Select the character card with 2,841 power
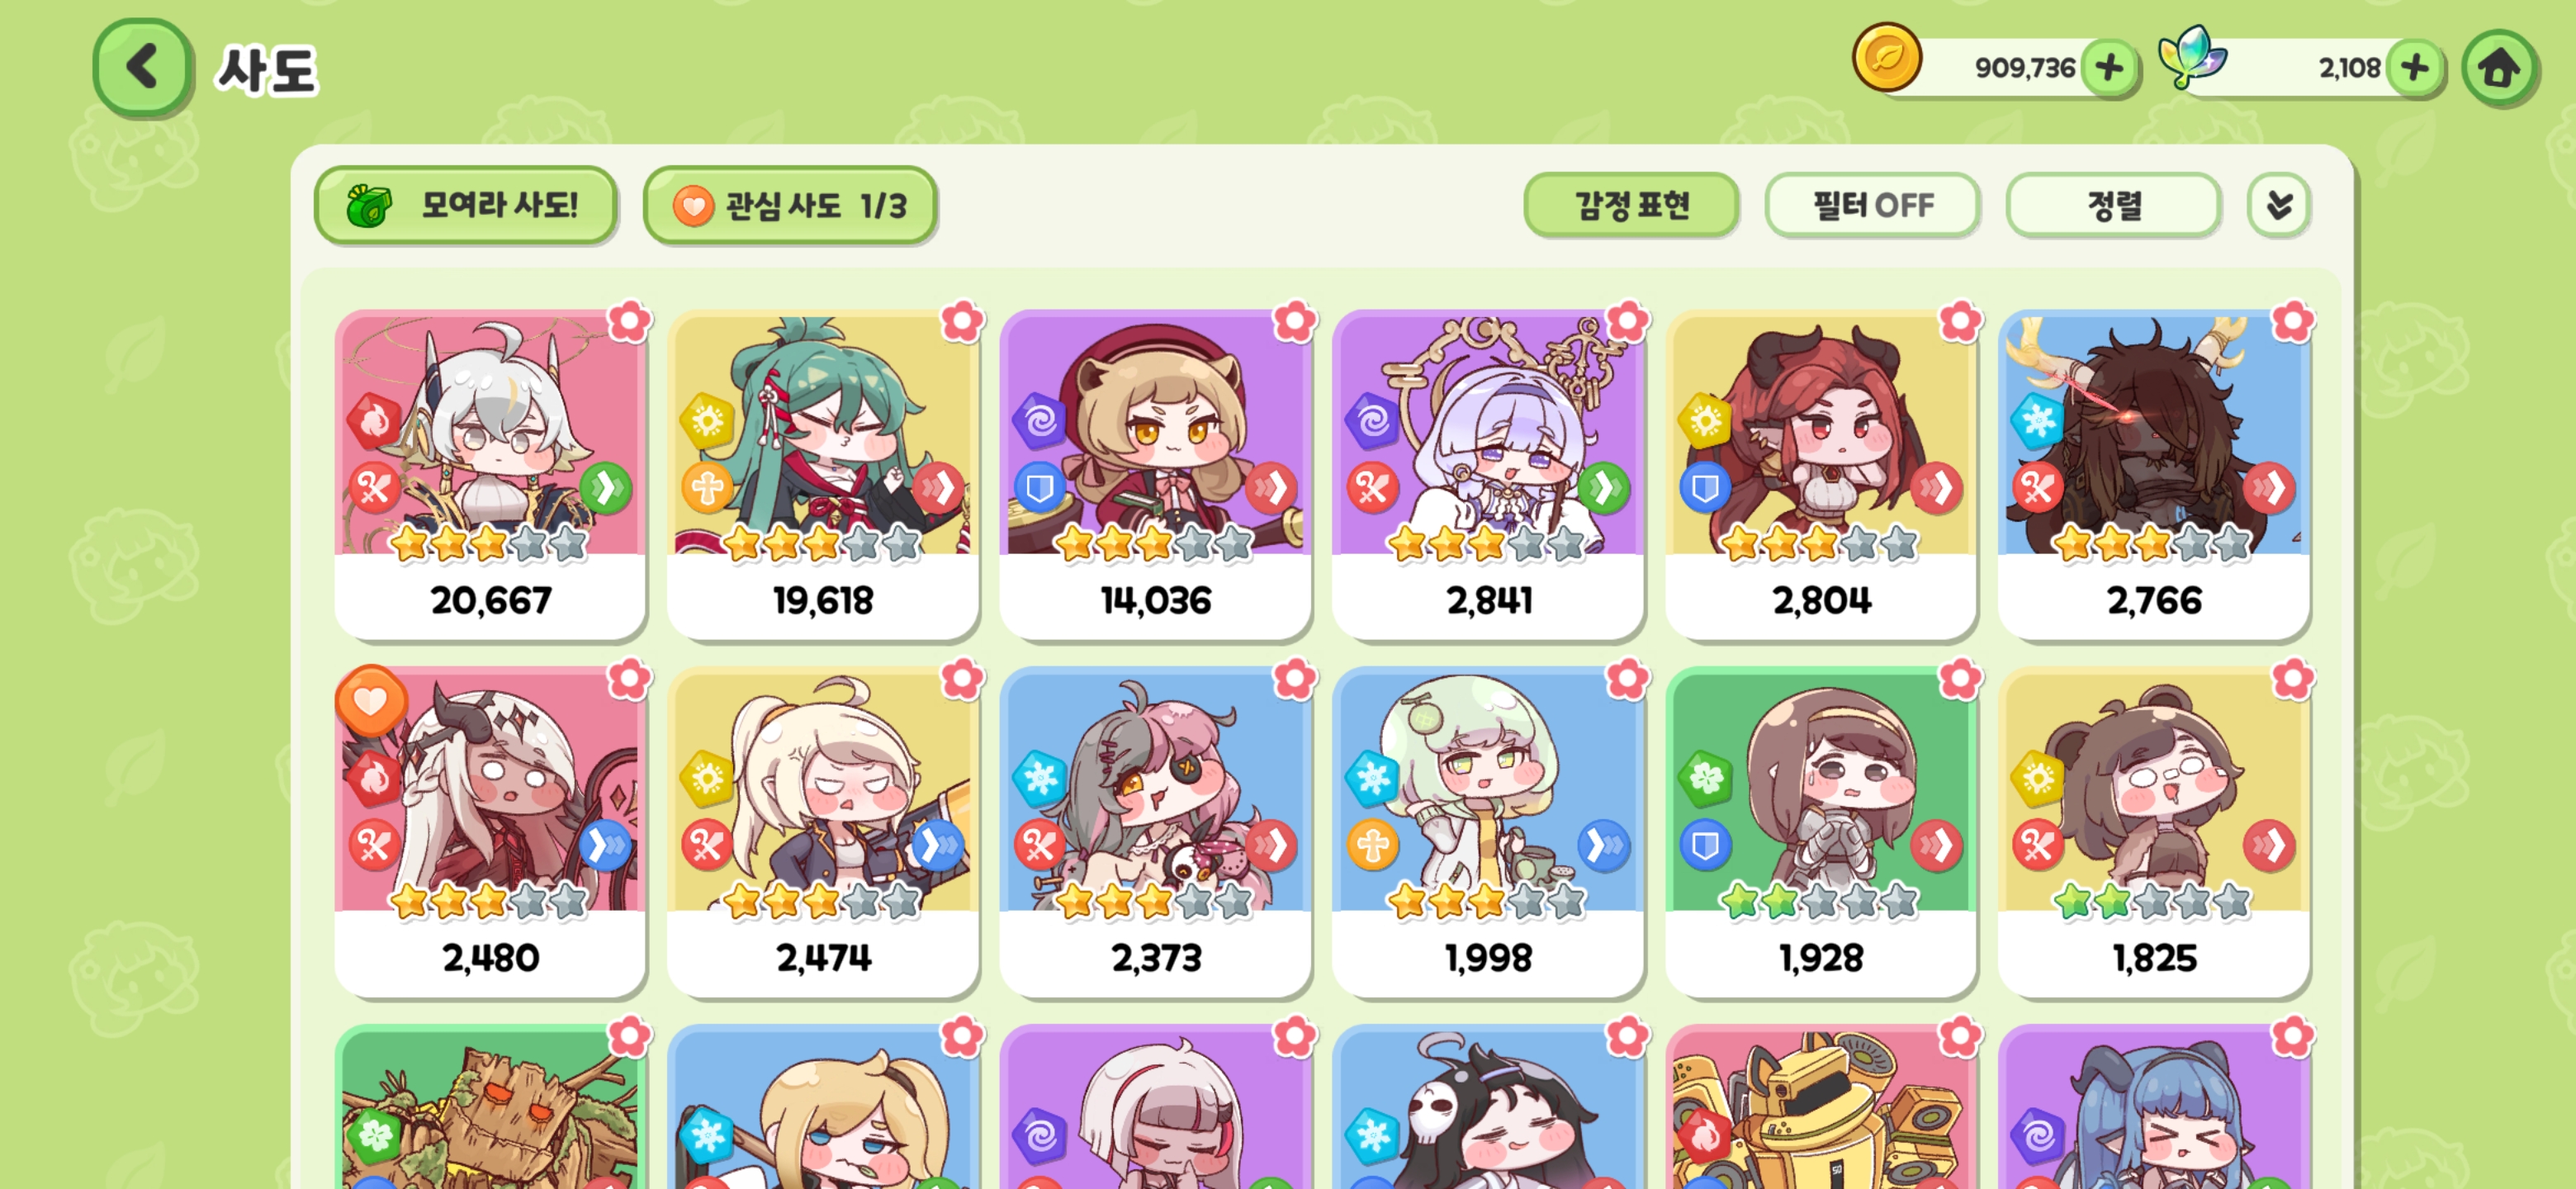Image resolution: width=2576 pixels, height=1189 pixels. point(1488,475)
